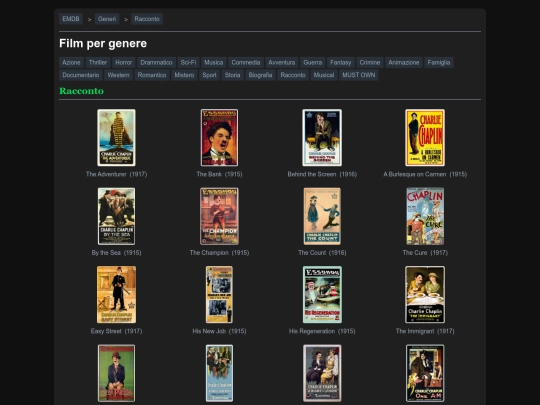Image resolution: width=540 pixels, height=405 pixels.
Task: Pick the Commedia genre tag
Action: pyautogui.click(x=246, y=62)
